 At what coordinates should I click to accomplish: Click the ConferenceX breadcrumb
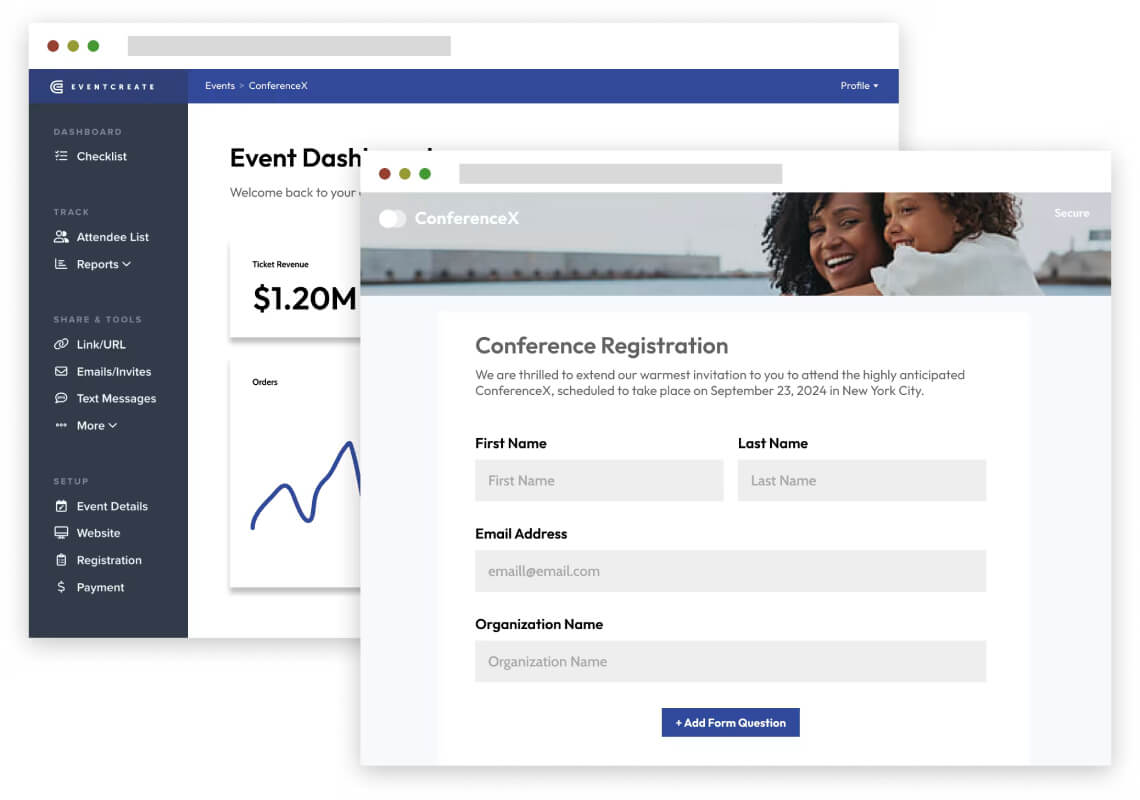pos(278,86)
